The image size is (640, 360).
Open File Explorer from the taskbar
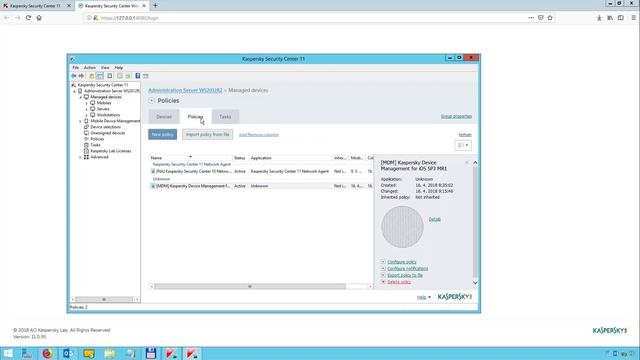(109, 353)
